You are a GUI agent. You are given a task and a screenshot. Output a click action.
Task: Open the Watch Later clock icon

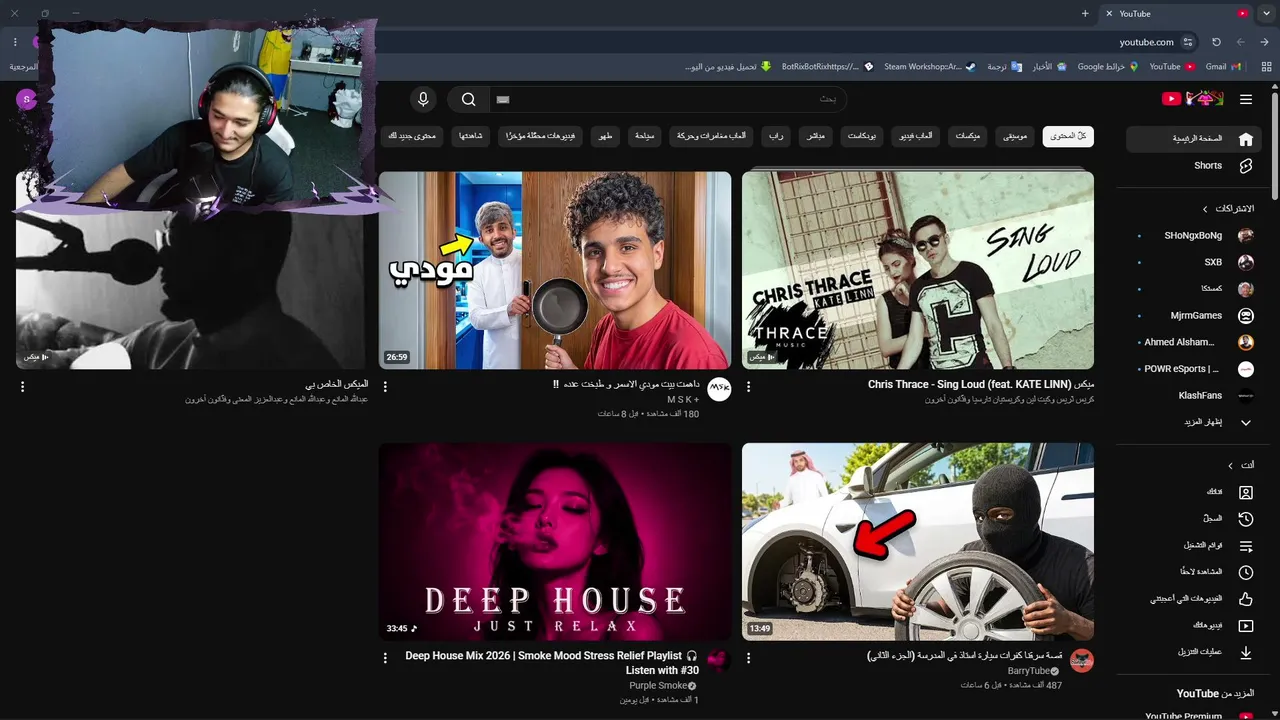(x=1245, y=572)
